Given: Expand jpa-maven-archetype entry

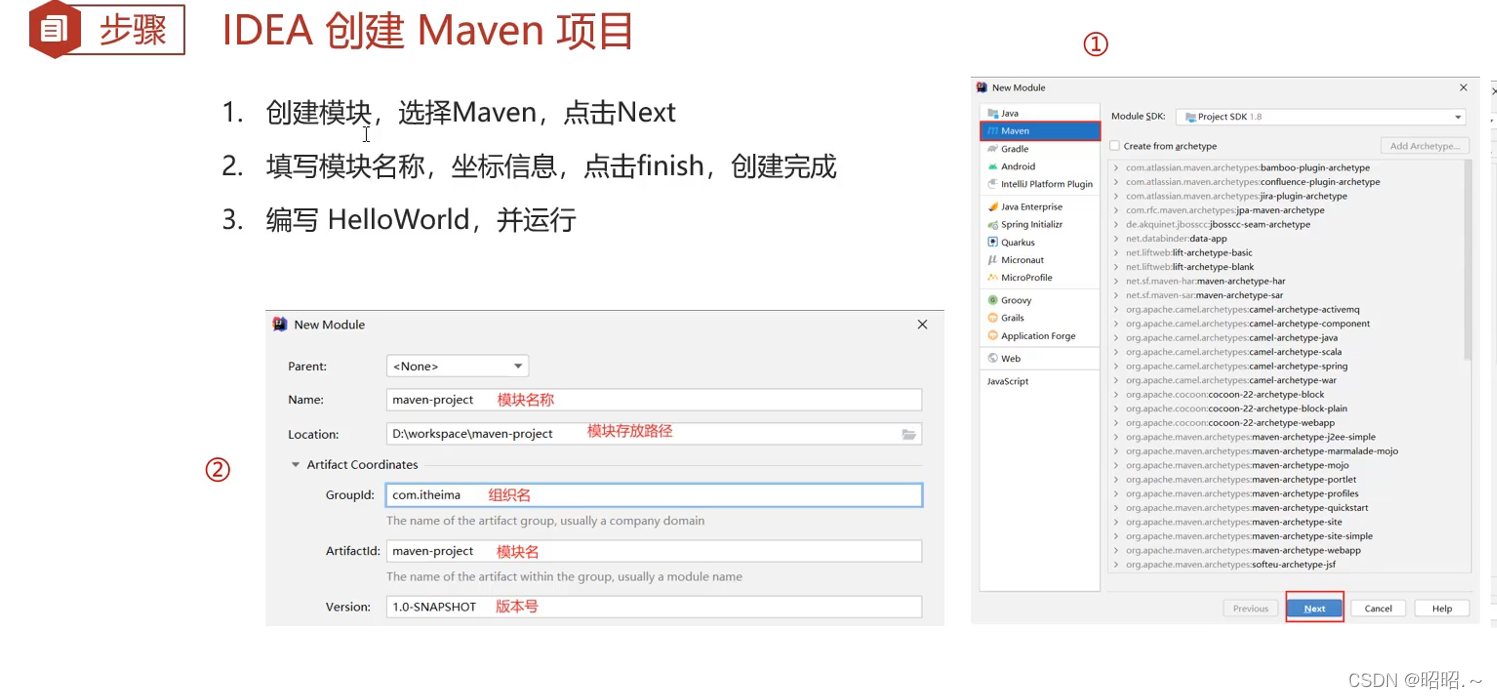Looking at the screenshot, I should 1116,210.
